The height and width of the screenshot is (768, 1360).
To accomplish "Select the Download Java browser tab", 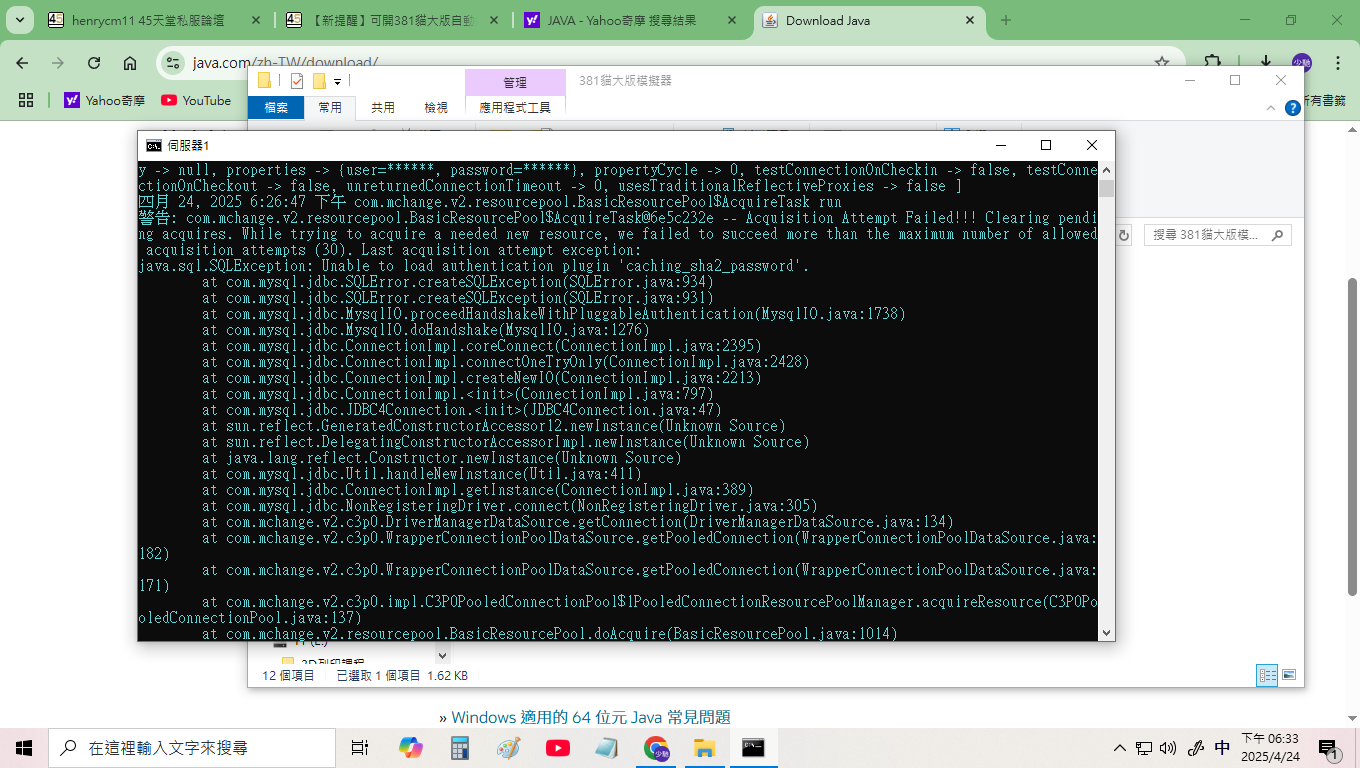I will click(868, 20).
